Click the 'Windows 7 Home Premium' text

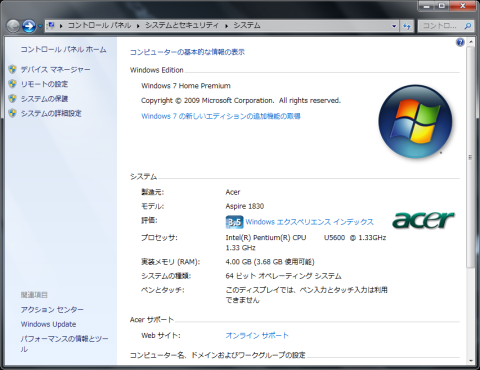pyautogui.click(x=186, y=86)
